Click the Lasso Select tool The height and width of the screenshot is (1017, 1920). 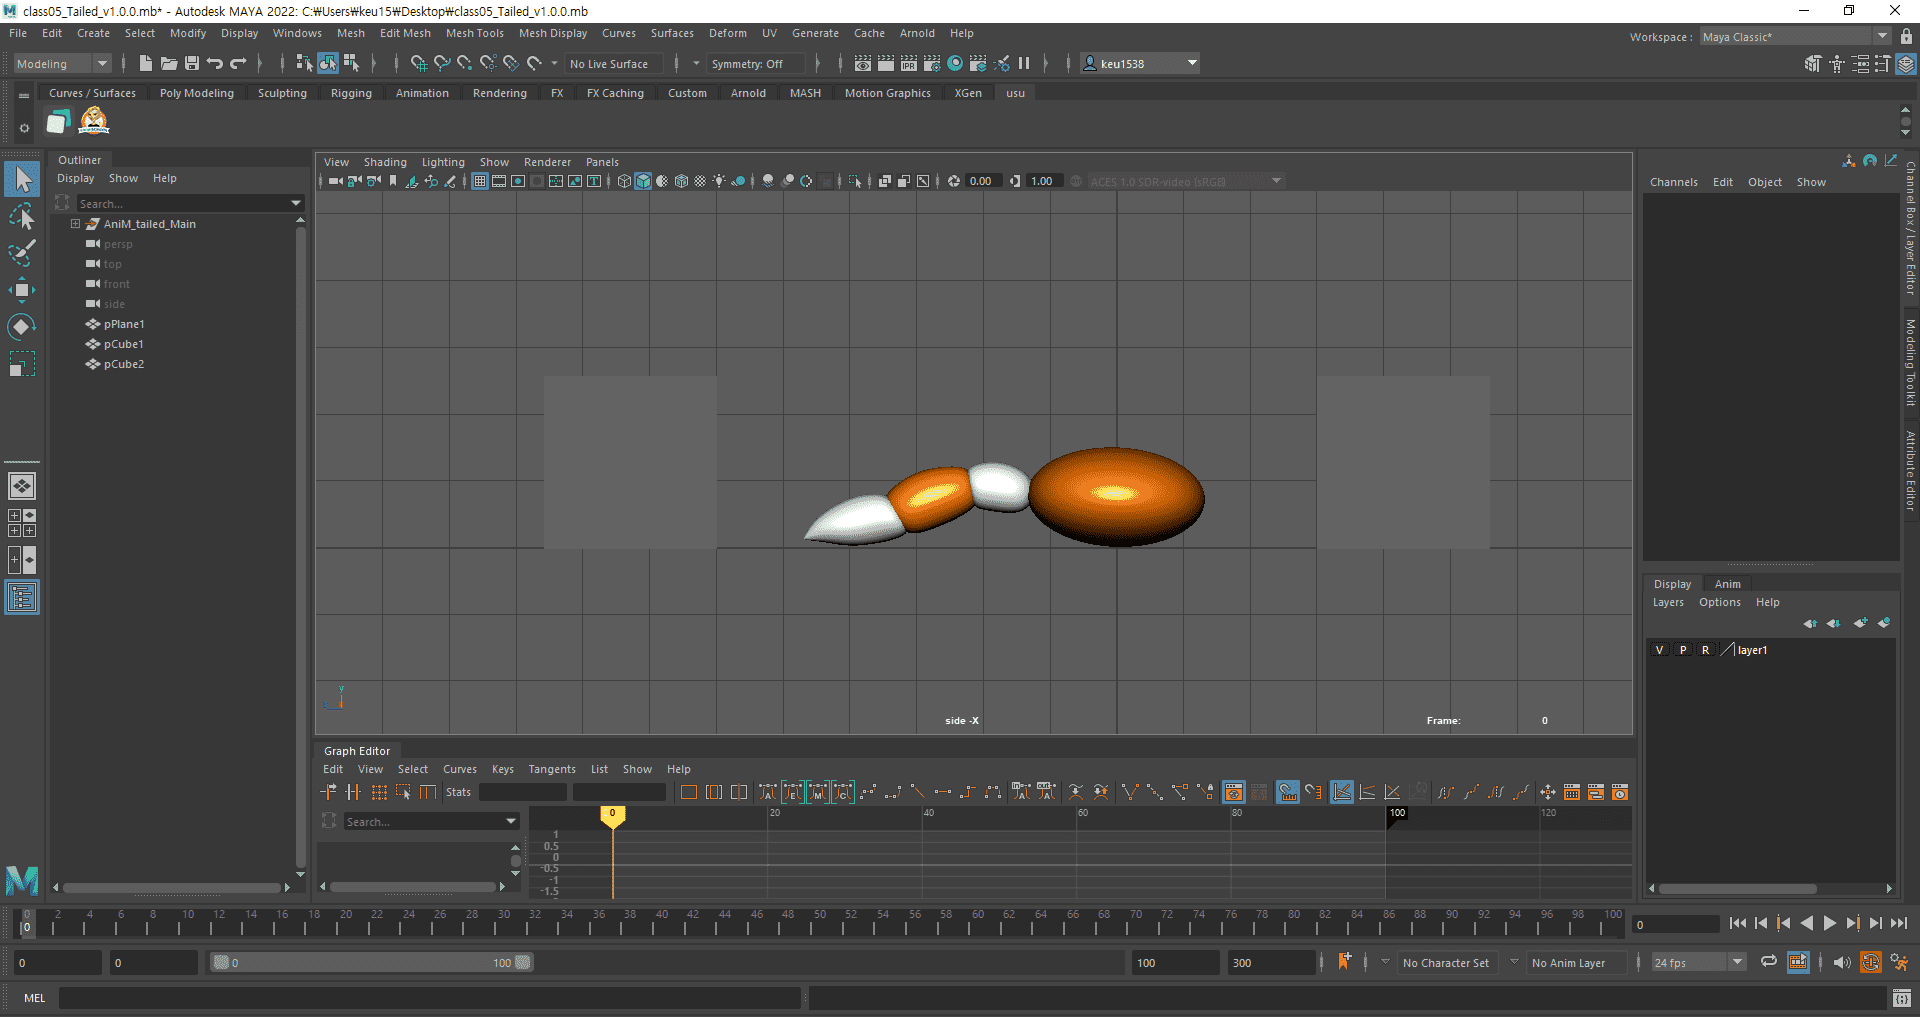coord(21,216)
